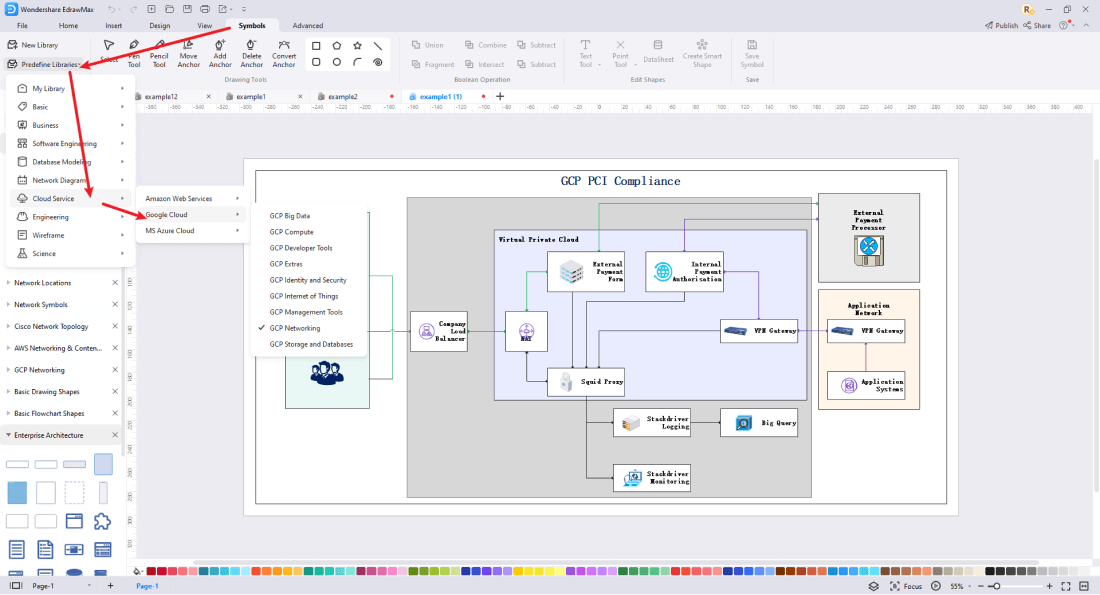
Task: Add a new document tab
Action: tap(500, 96)
